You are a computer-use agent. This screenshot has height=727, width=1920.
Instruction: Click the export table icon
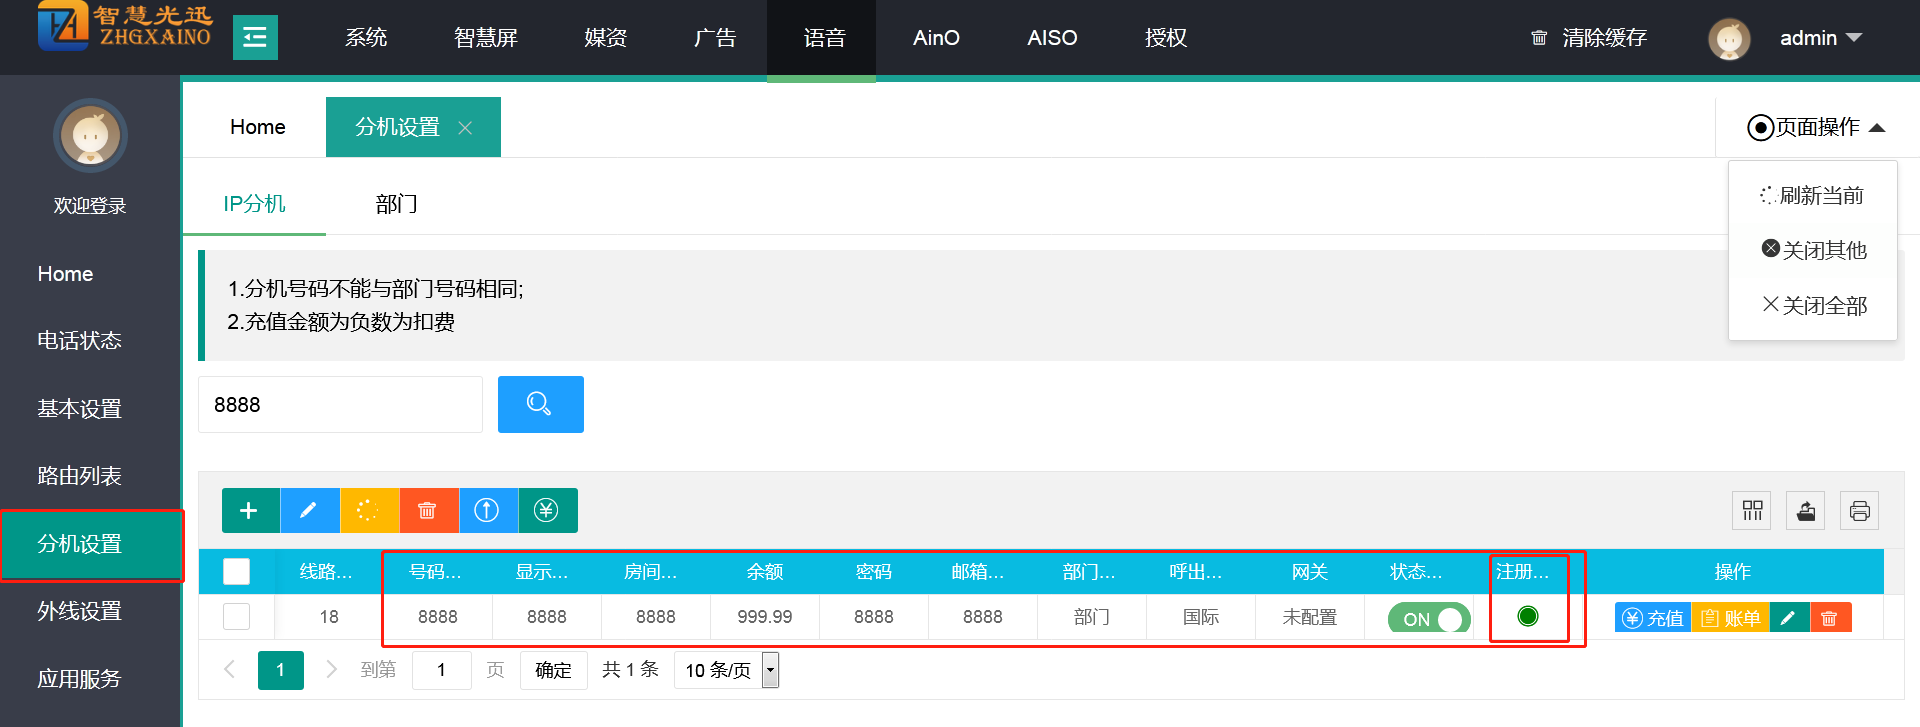tap(1806, 511)
